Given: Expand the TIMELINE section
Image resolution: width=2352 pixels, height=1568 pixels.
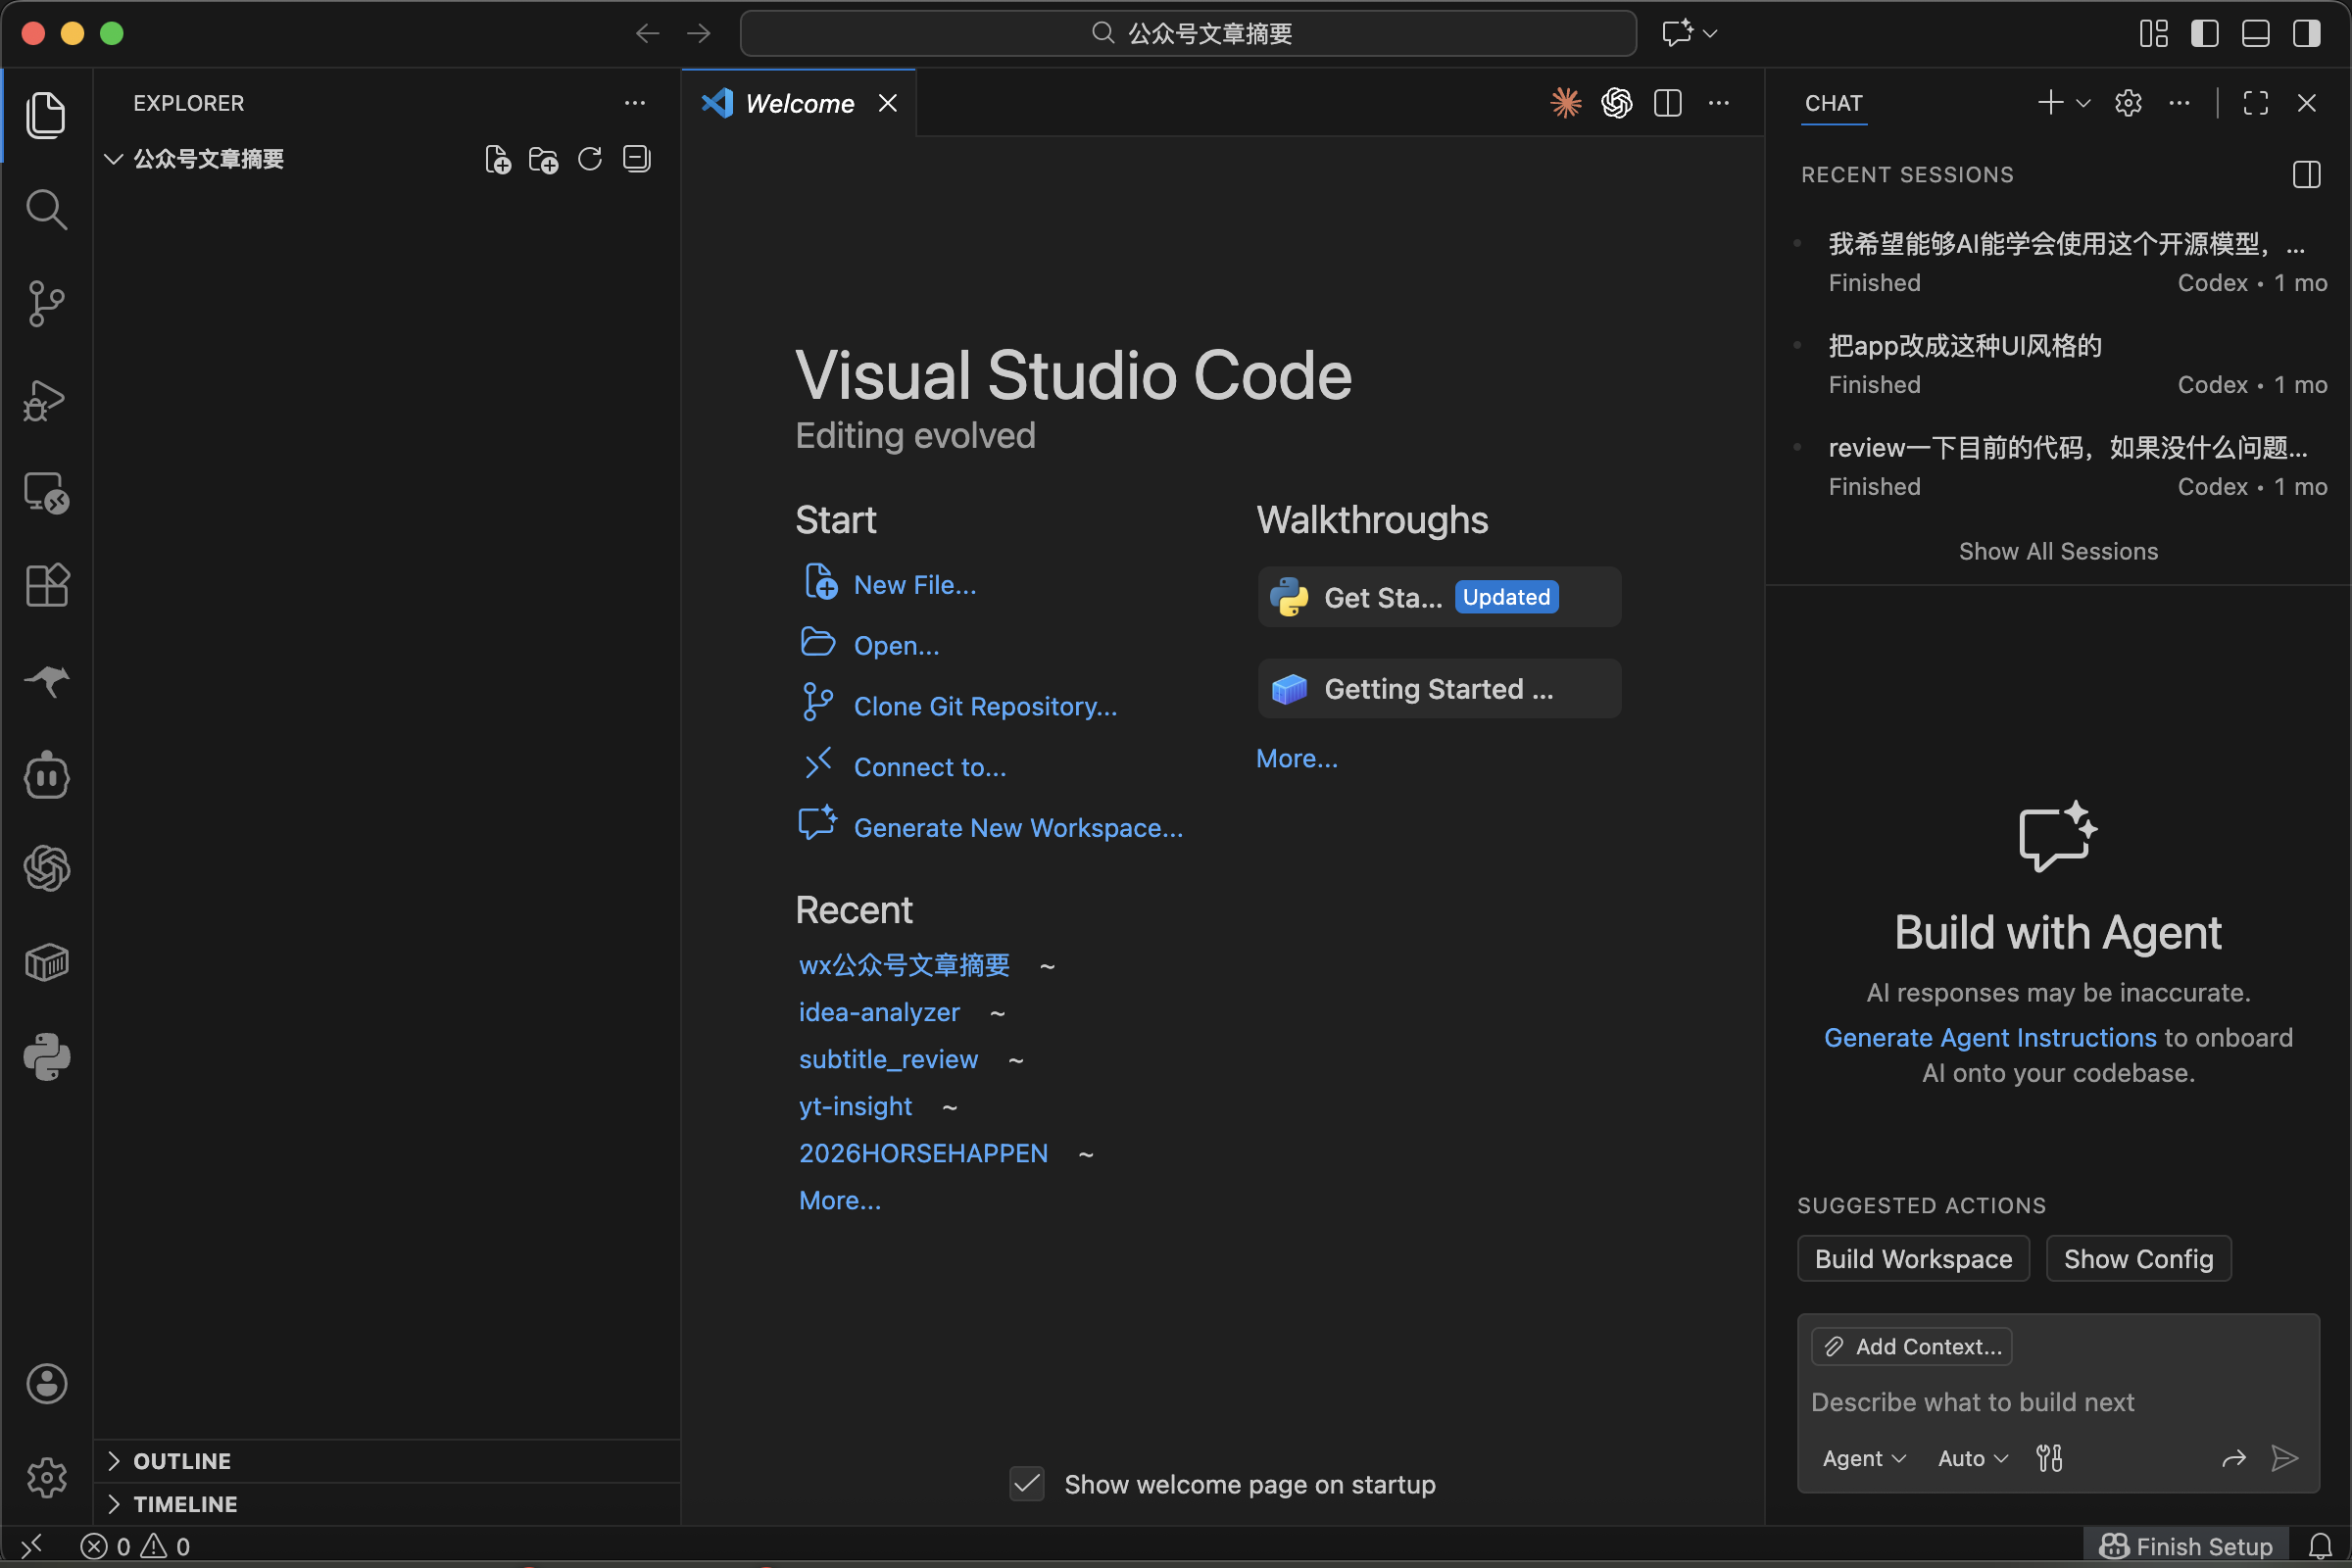Looking at the screenshot, I should tap(113, 1504).
